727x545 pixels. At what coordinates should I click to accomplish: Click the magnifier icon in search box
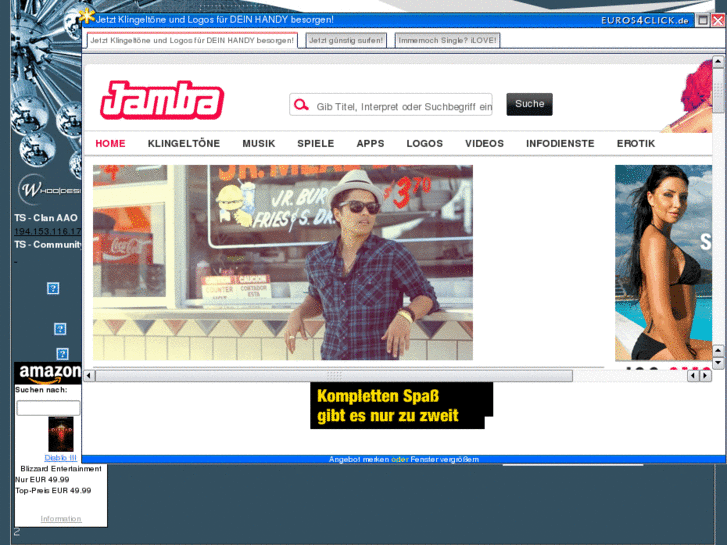point(301,105)
